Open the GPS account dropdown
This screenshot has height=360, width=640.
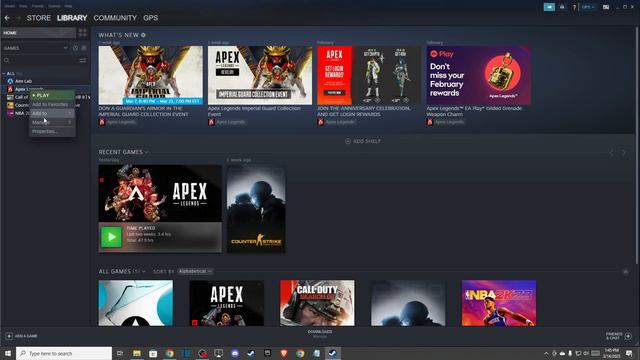(x=588, y=7)
